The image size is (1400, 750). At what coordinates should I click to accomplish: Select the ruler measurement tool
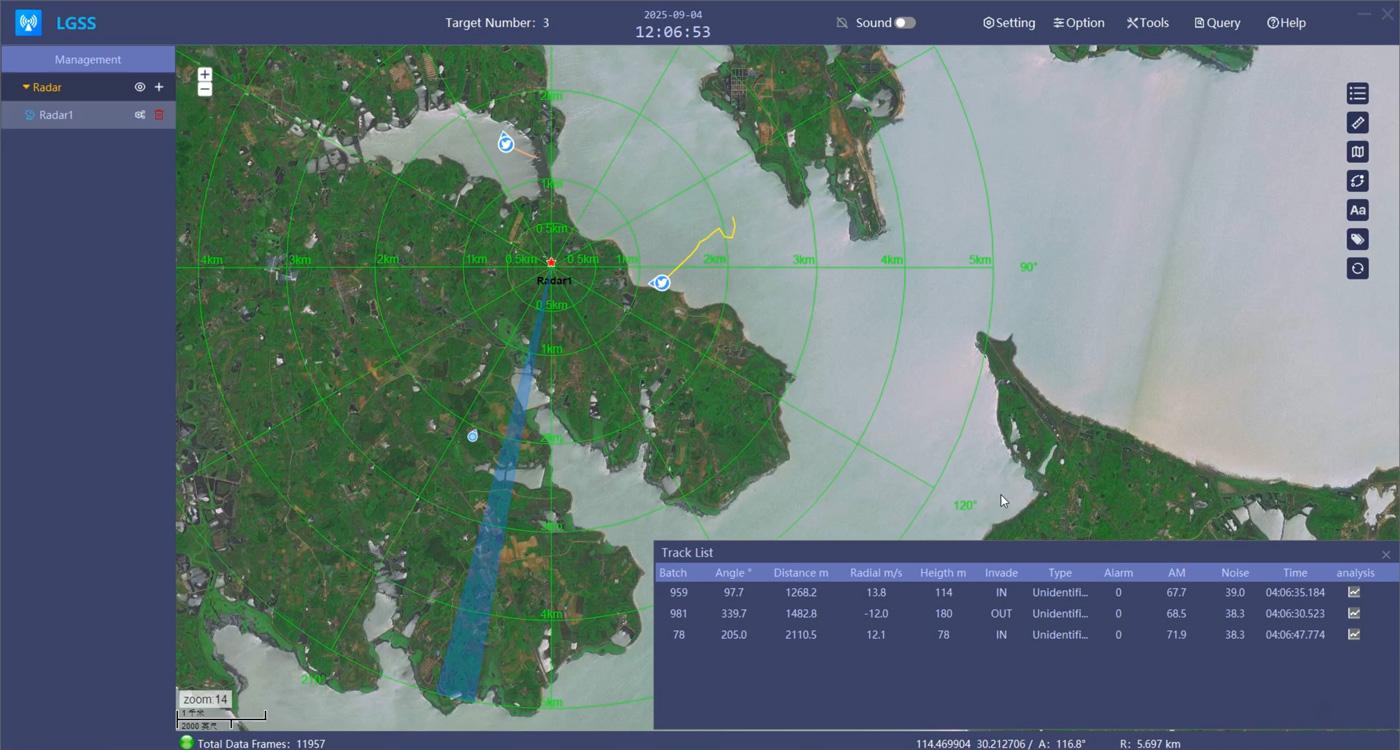(x=1357, y=122)
